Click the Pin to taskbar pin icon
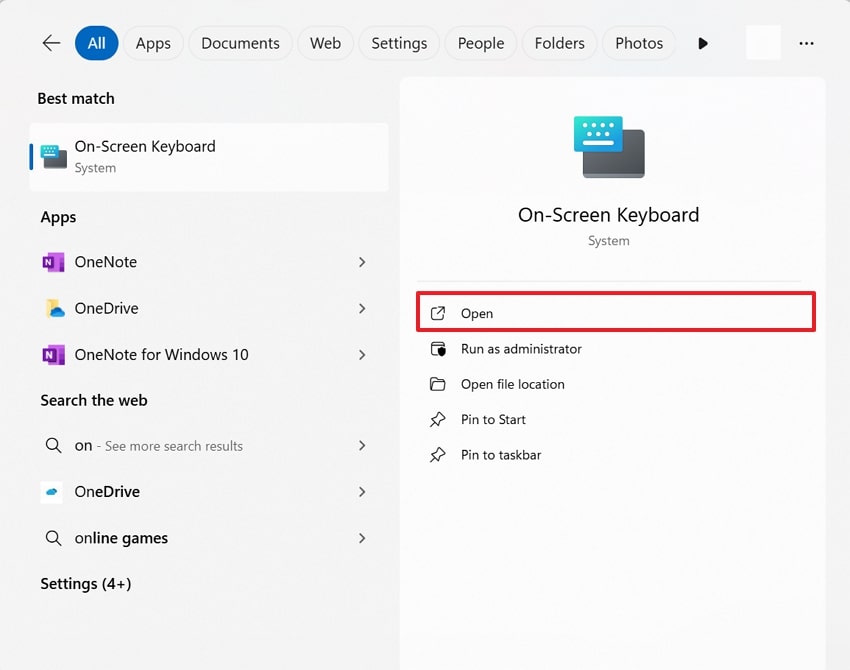 [437, 455]
